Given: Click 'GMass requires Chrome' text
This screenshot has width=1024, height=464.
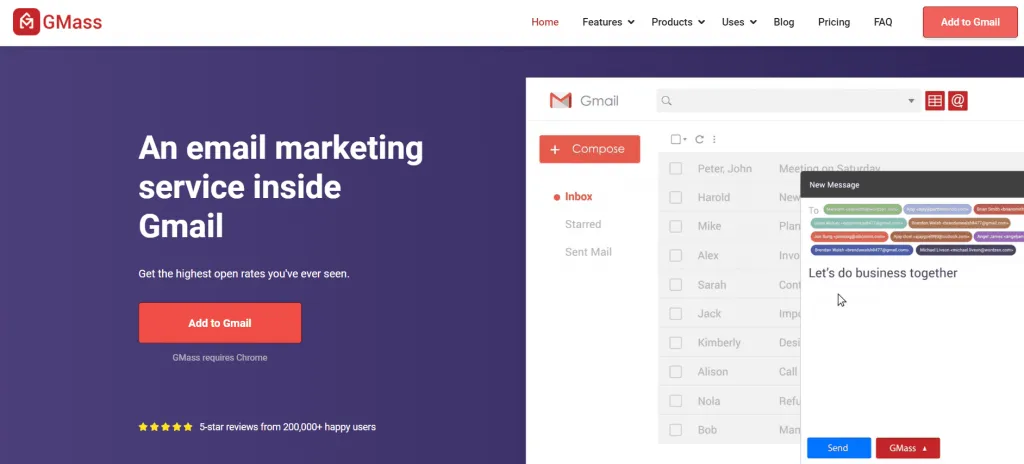Looking at the screenshot, I should click(x=219, y=357).
